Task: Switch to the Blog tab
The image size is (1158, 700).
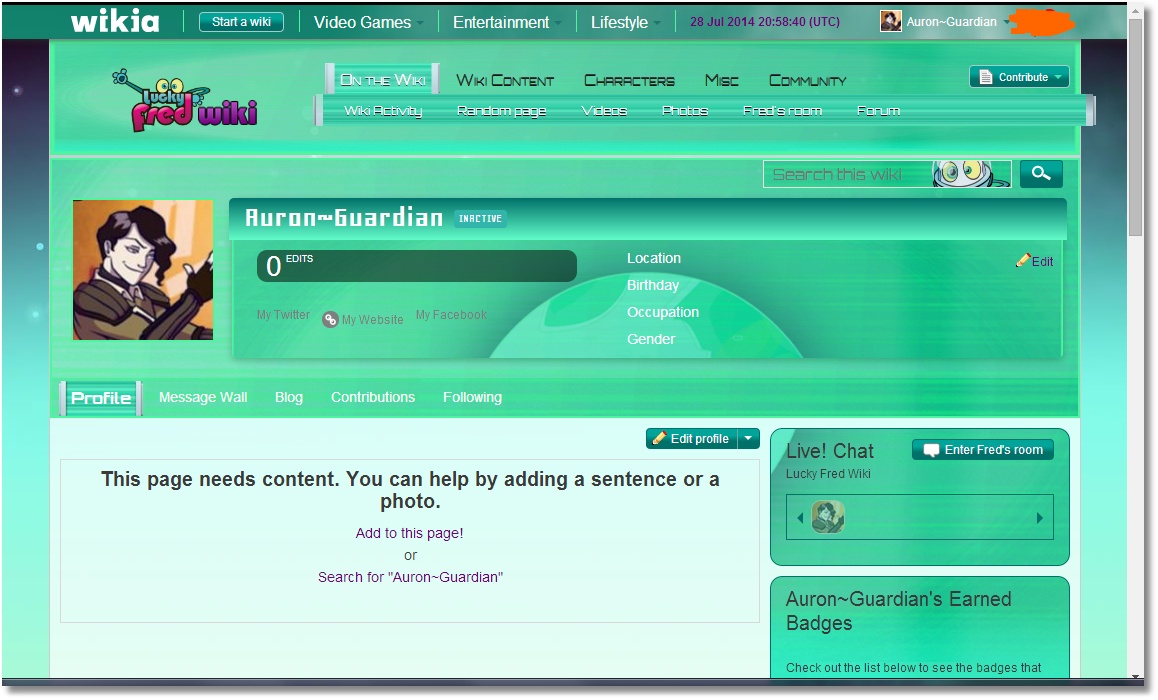Action: point(289,397)
